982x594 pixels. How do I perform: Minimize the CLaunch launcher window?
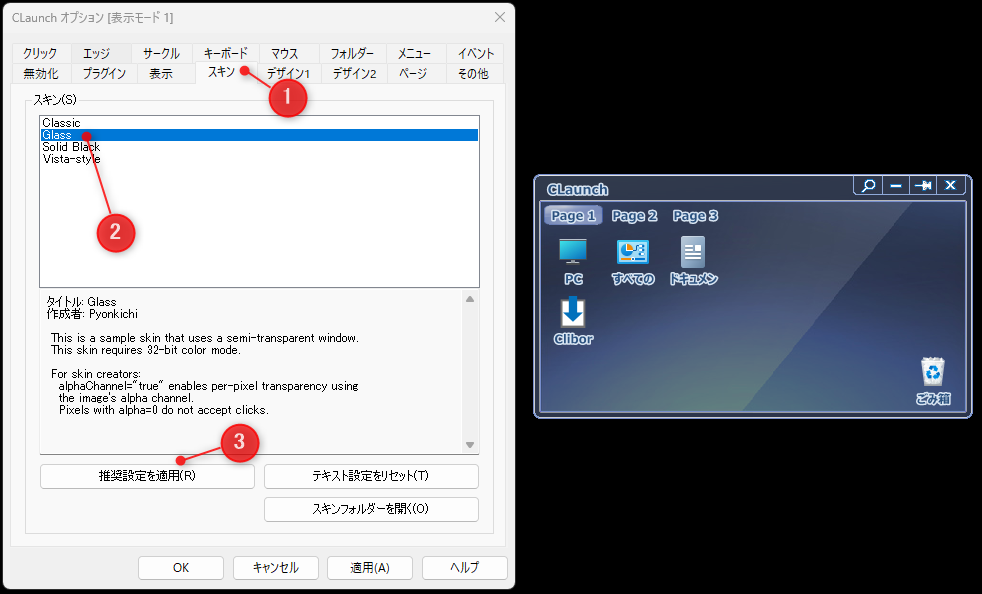pos(896,185)
